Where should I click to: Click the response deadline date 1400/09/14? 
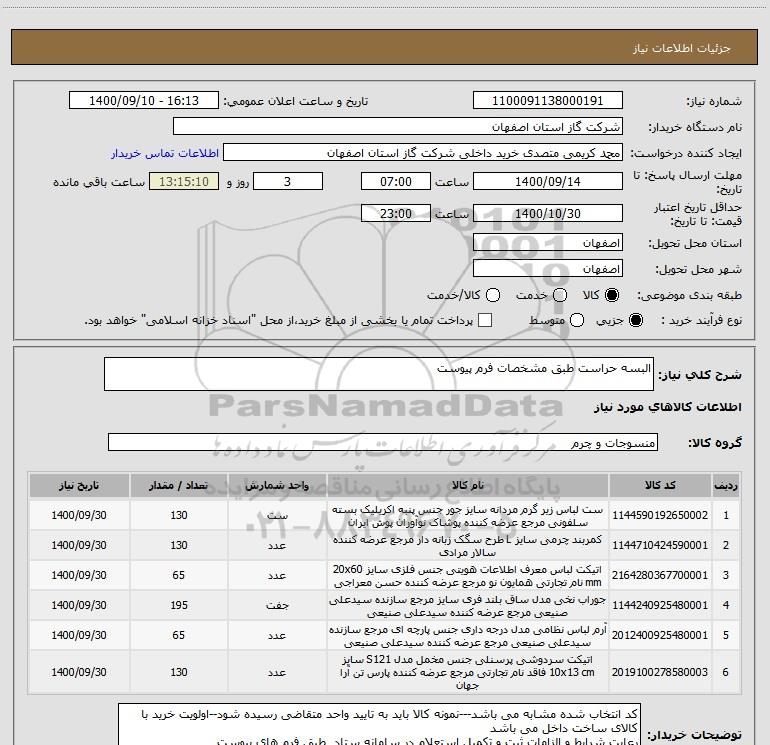548,181
